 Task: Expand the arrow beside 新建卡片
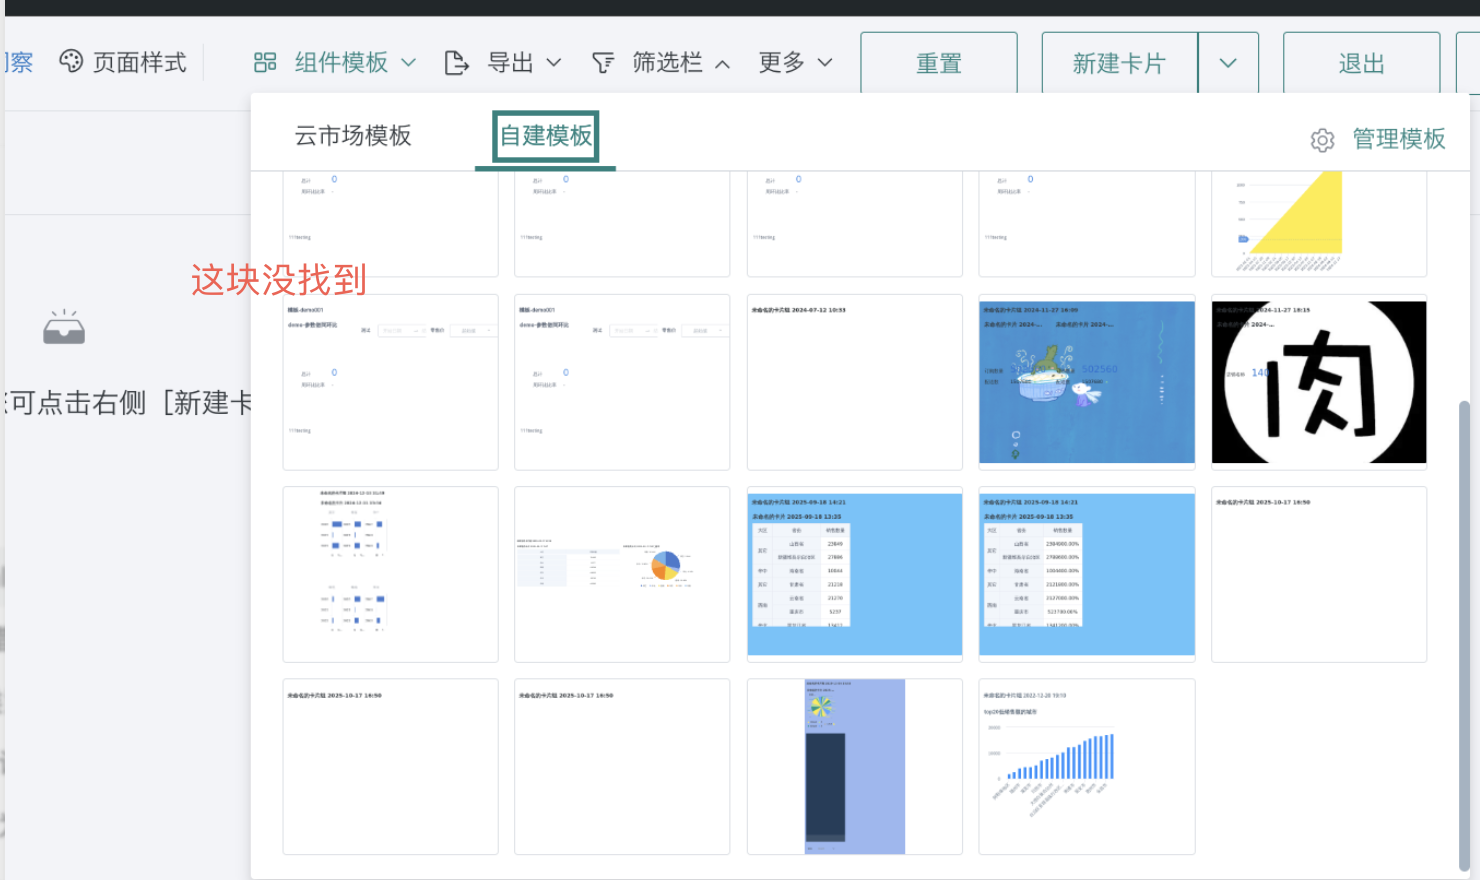[1228, 63]
